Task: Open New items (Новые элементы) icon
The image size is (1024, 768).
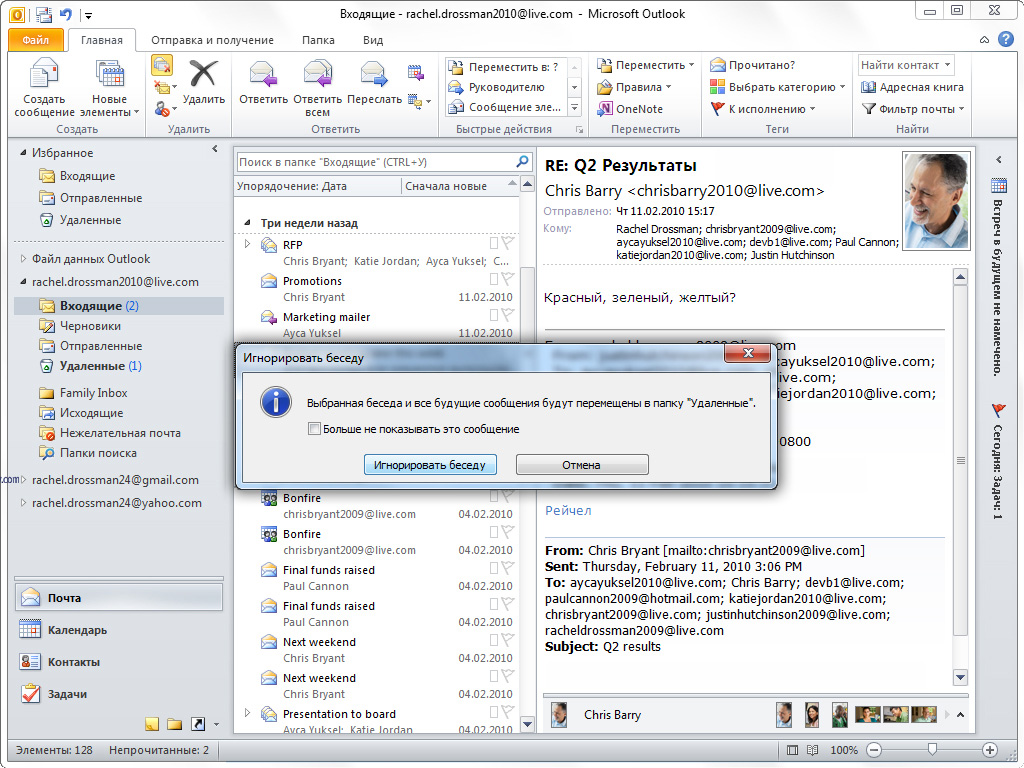Action: tap(109, 74)
